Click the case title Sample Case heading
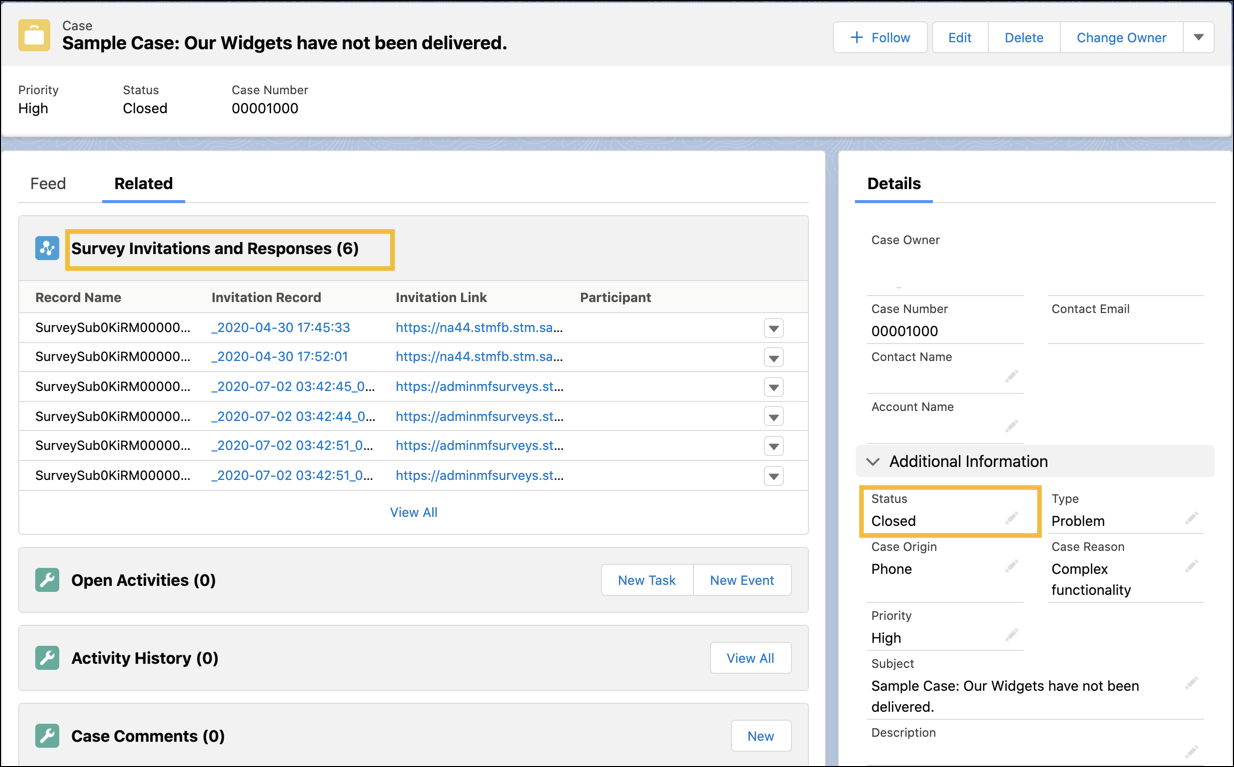The image size is (1234, 767). (284, 43)
